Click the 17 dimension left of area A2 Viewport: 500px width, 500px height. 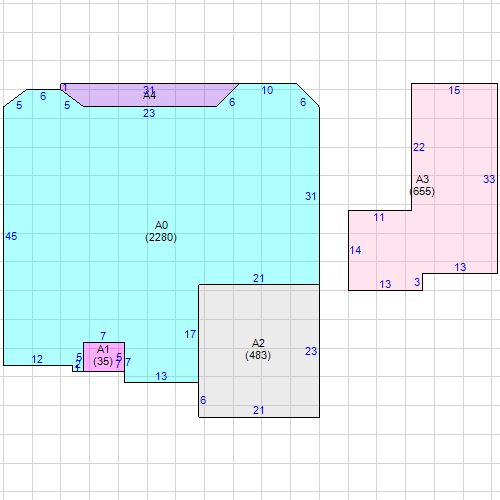click(x=190, y=334)
